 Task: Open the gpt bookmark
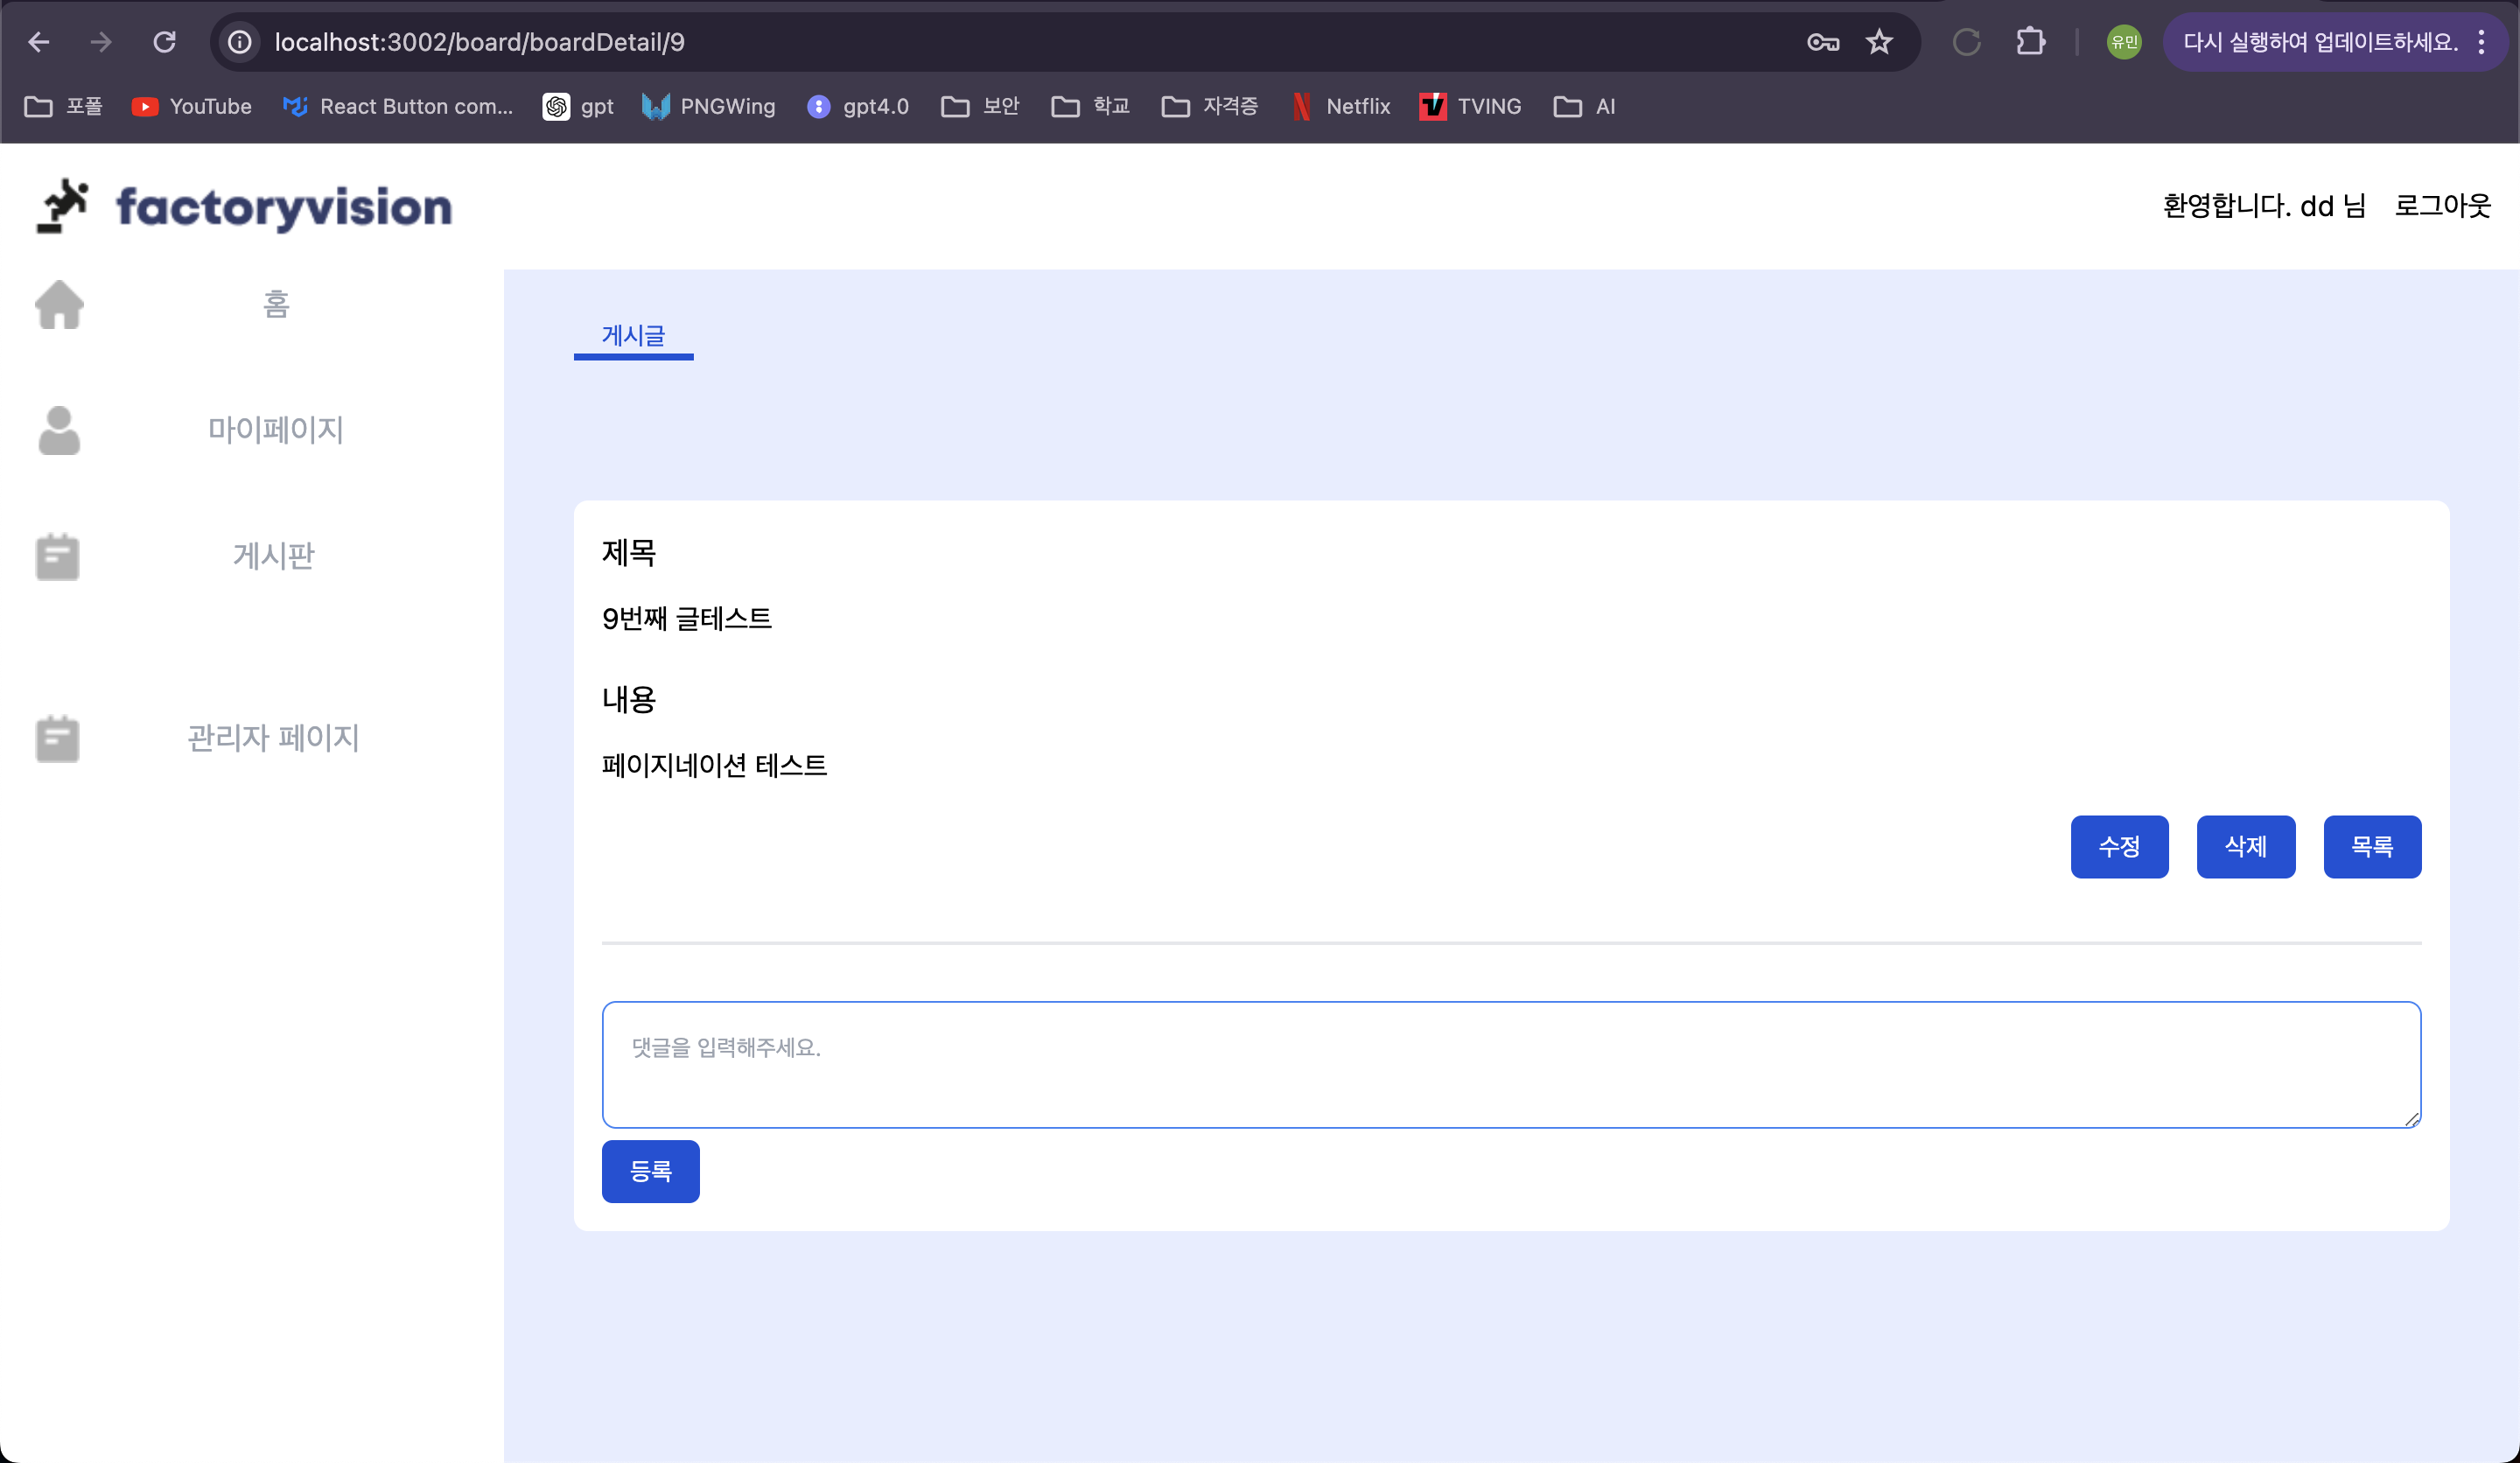pos(578,106)
